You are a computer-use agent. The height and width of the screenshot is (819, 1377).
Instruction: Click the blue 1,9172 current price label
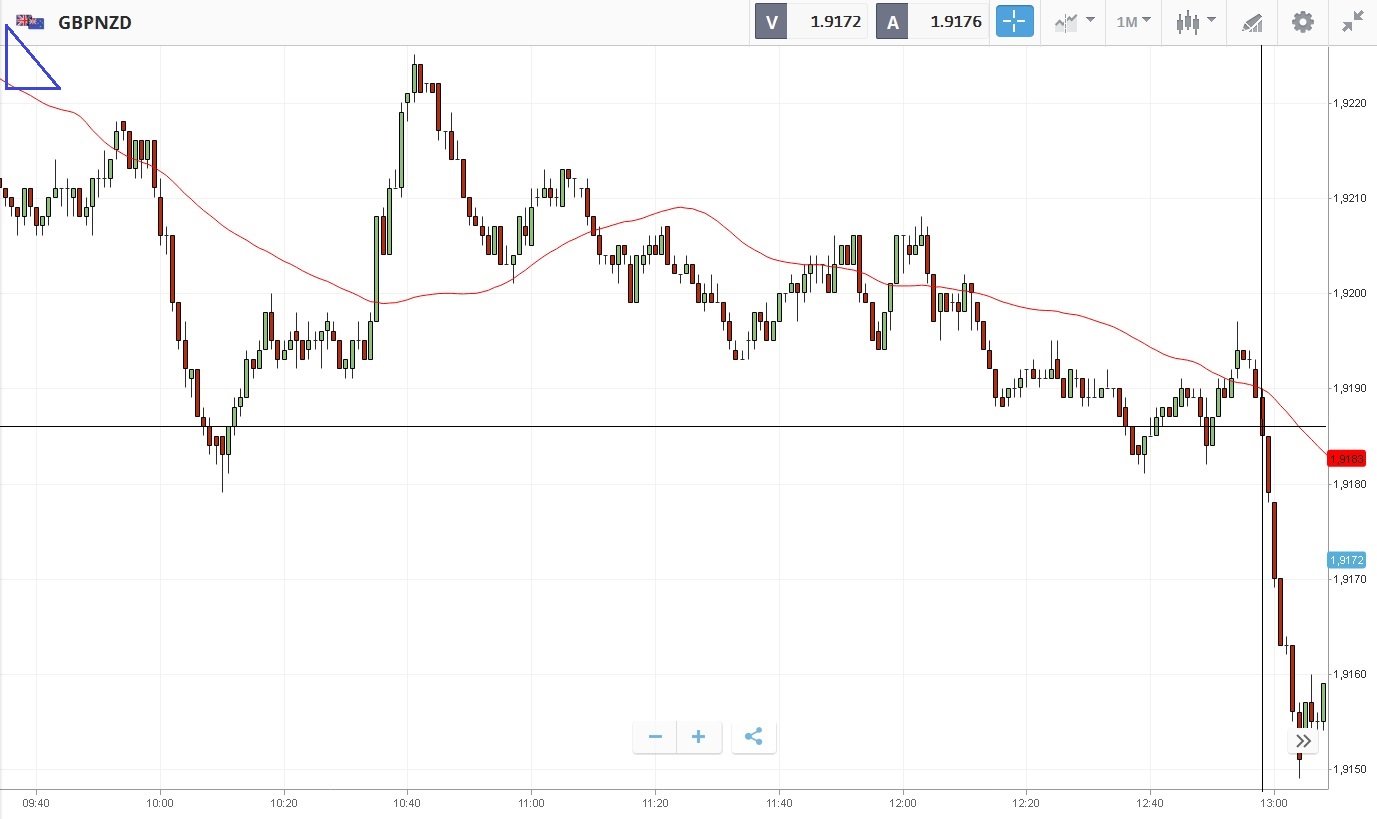1346,560
